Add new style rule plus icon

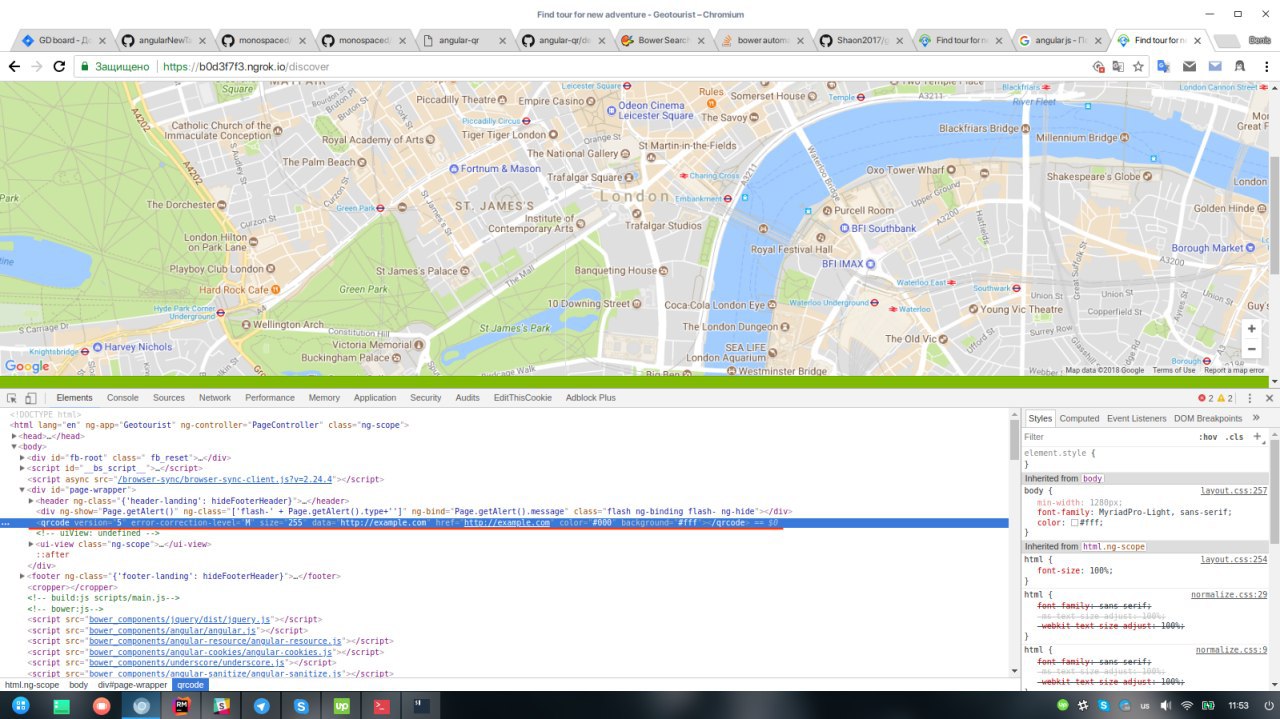(x=1258, y=436)
